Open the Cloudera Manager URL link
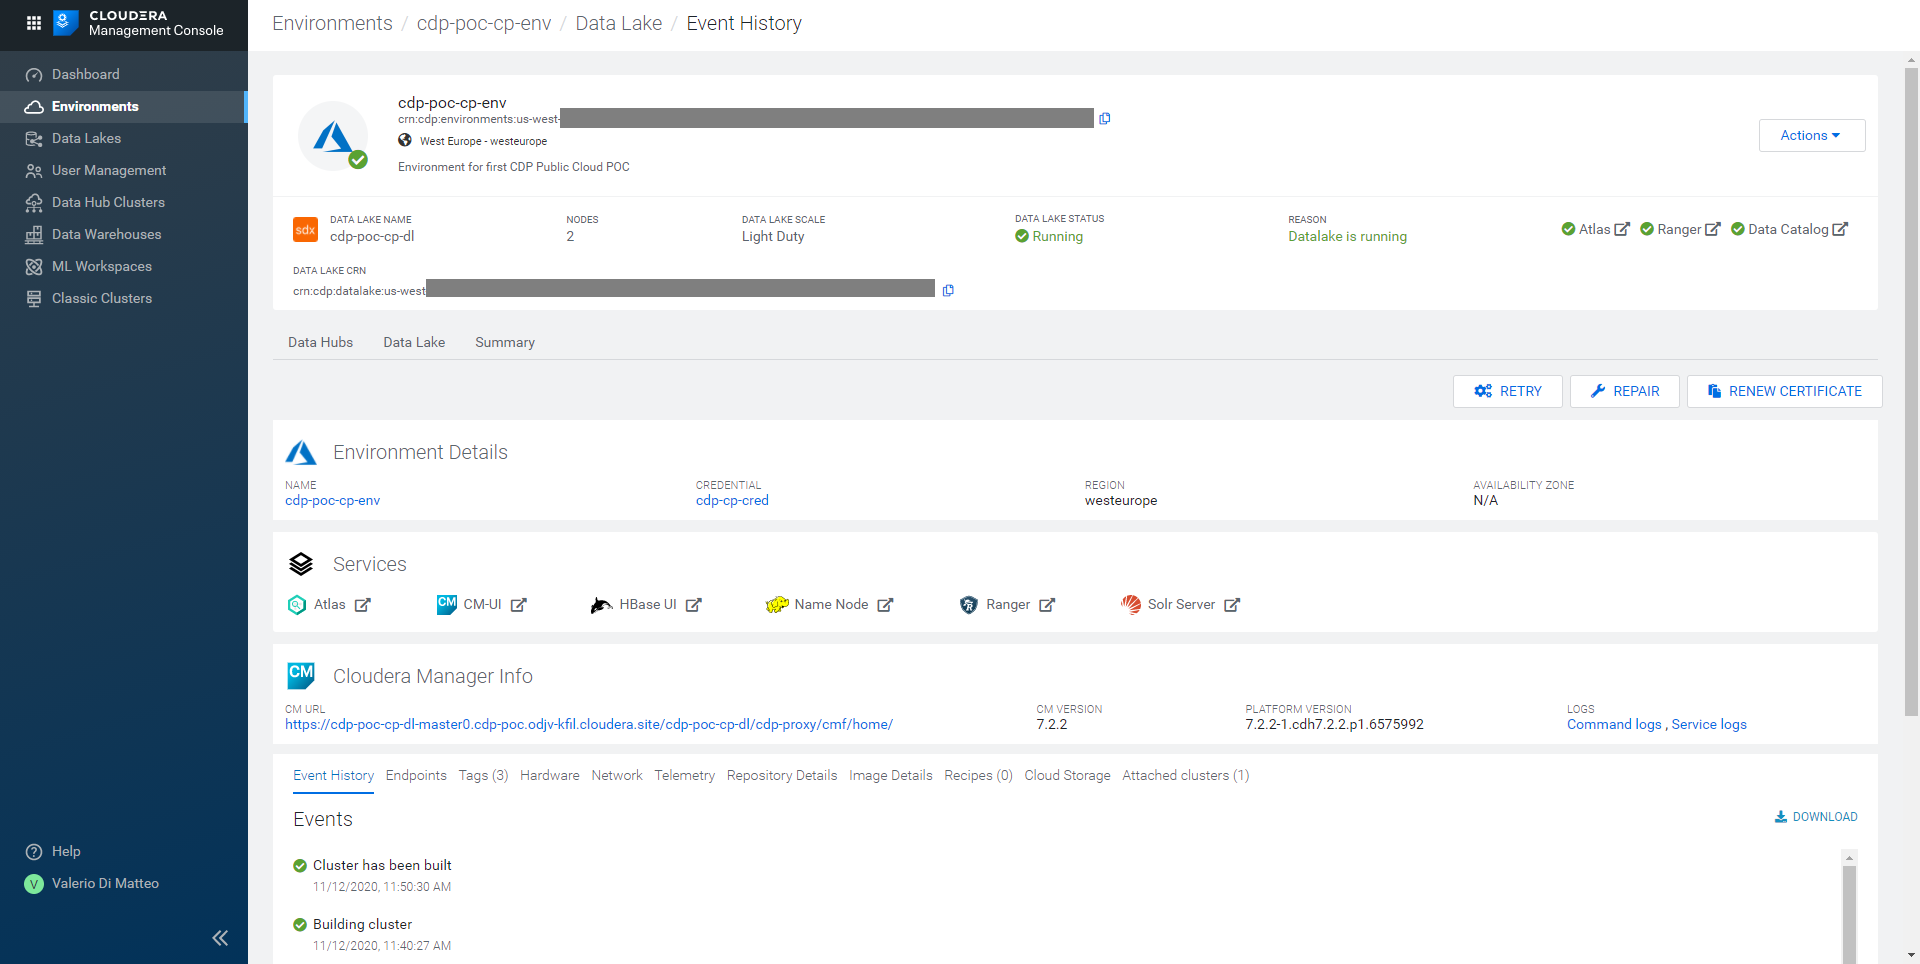Image resolution: width=1920 pixels, height=964 pixels. pyautogui.click(x=589, y=724)
